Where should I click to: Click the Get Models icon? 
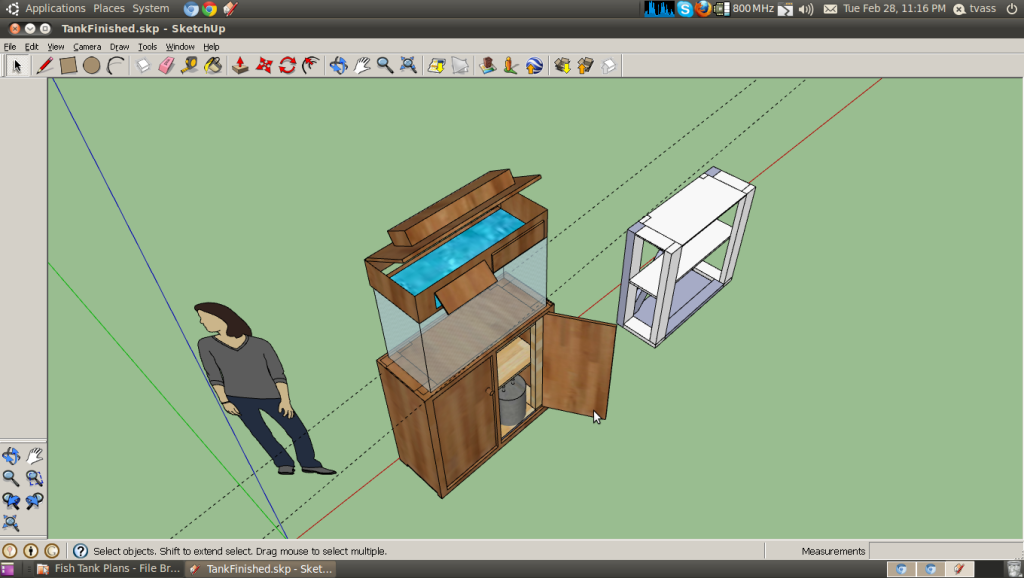pos(562,65)
